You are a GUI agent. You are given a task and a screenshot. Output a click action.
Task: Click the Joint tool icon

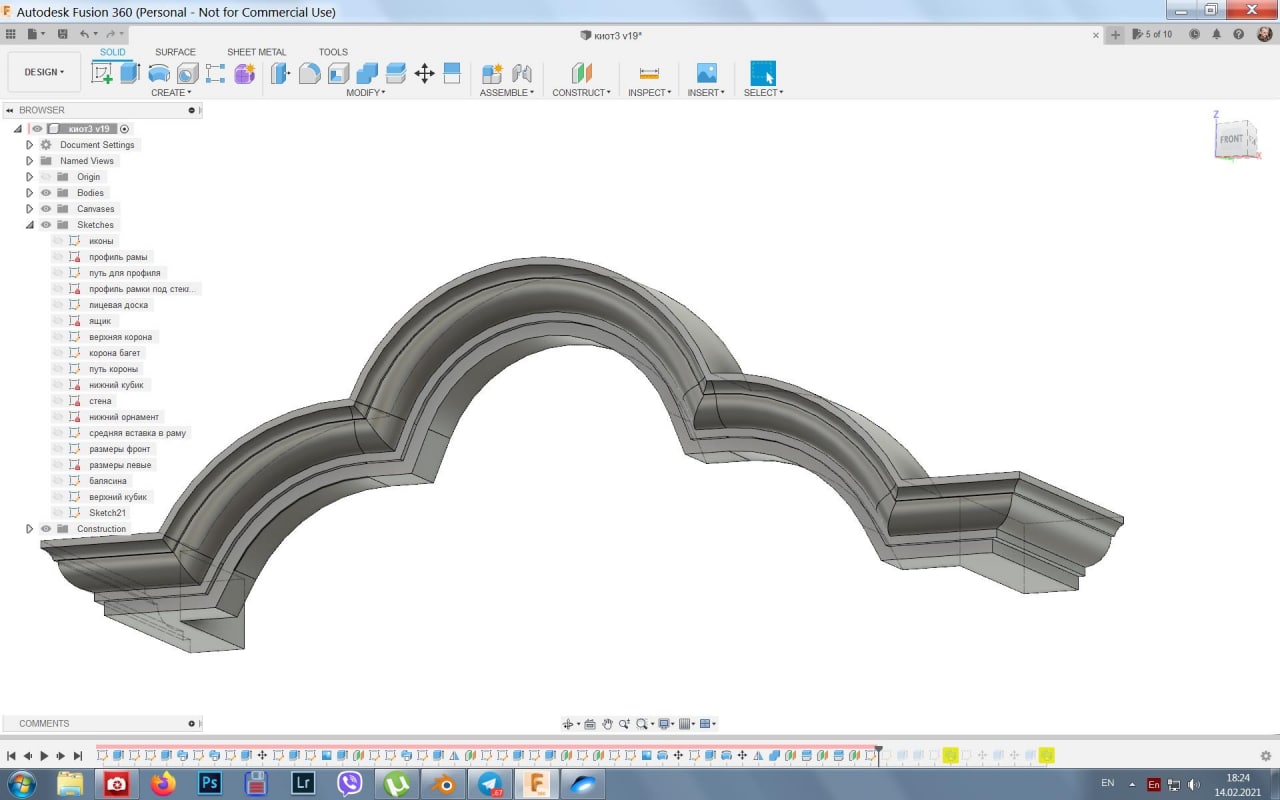[x=521, y=73]
